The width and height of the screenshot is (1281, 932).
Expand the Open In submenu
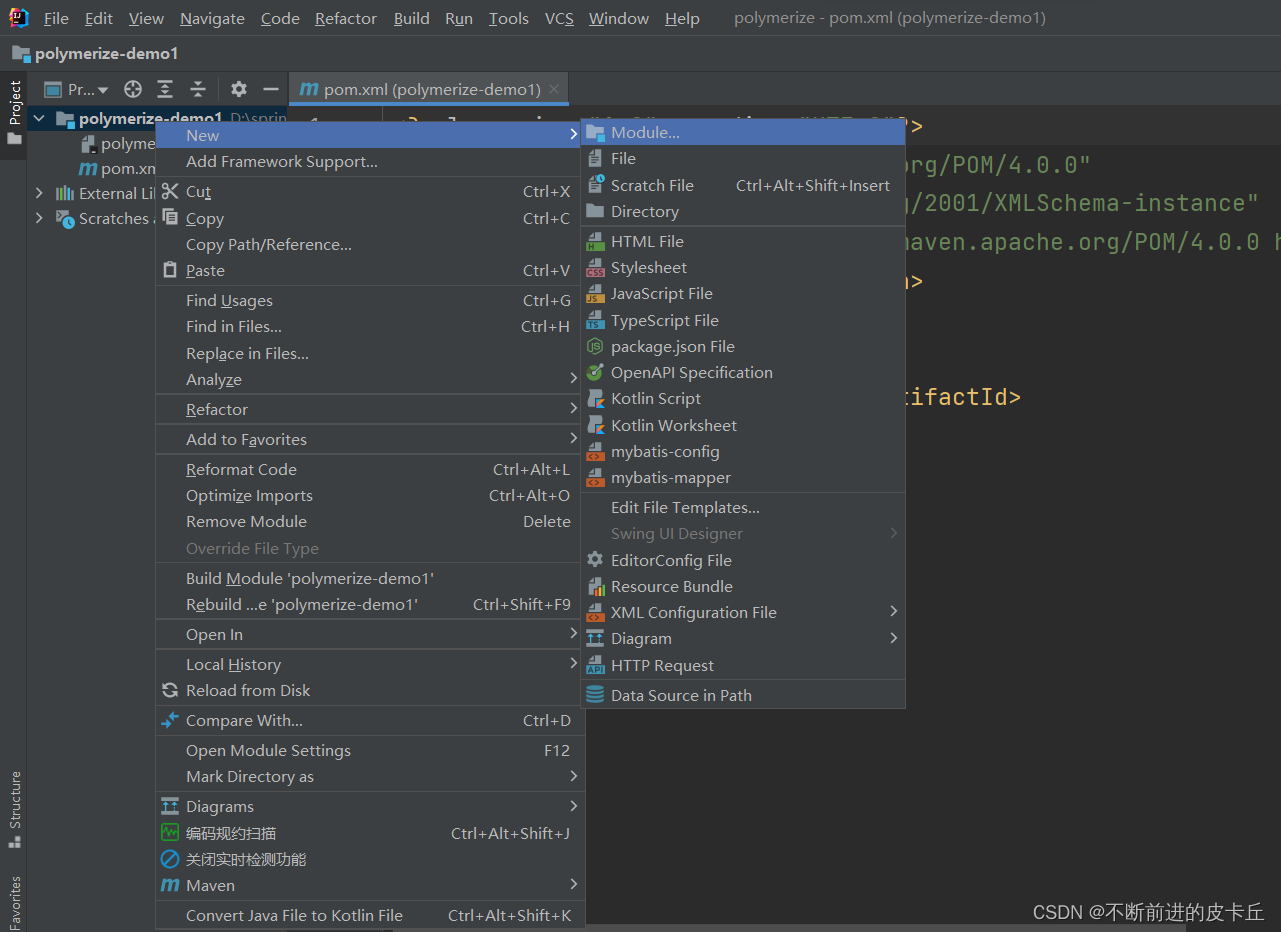[573, 634]
